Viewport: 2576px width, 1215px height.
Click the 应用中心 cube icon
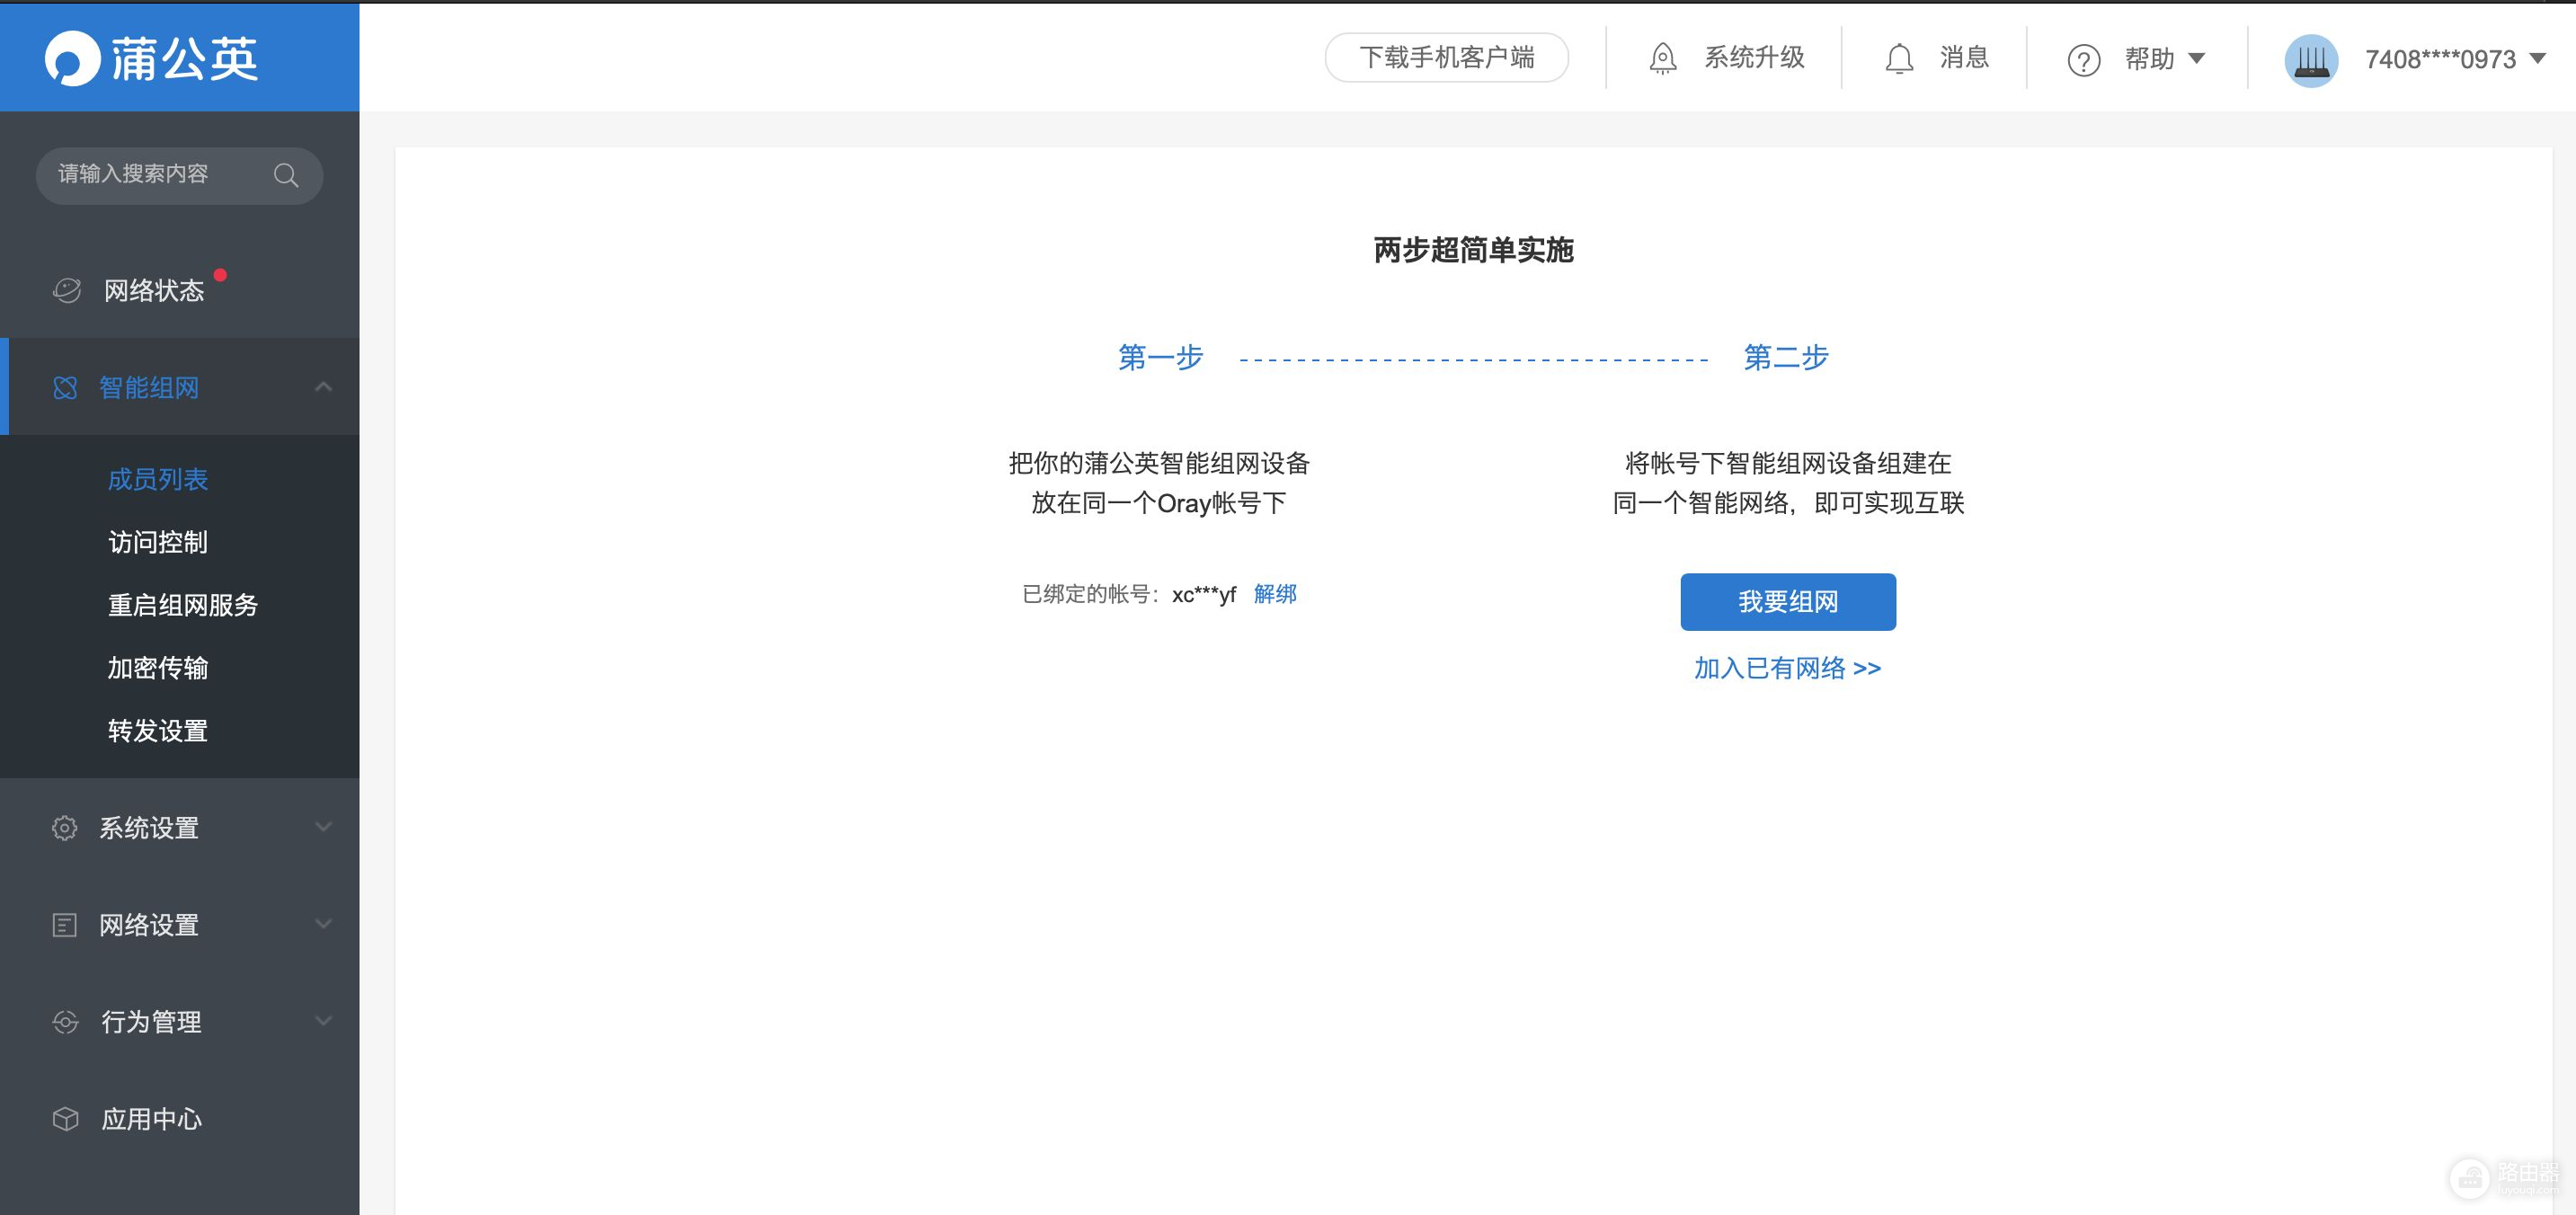coord(65,1119)
